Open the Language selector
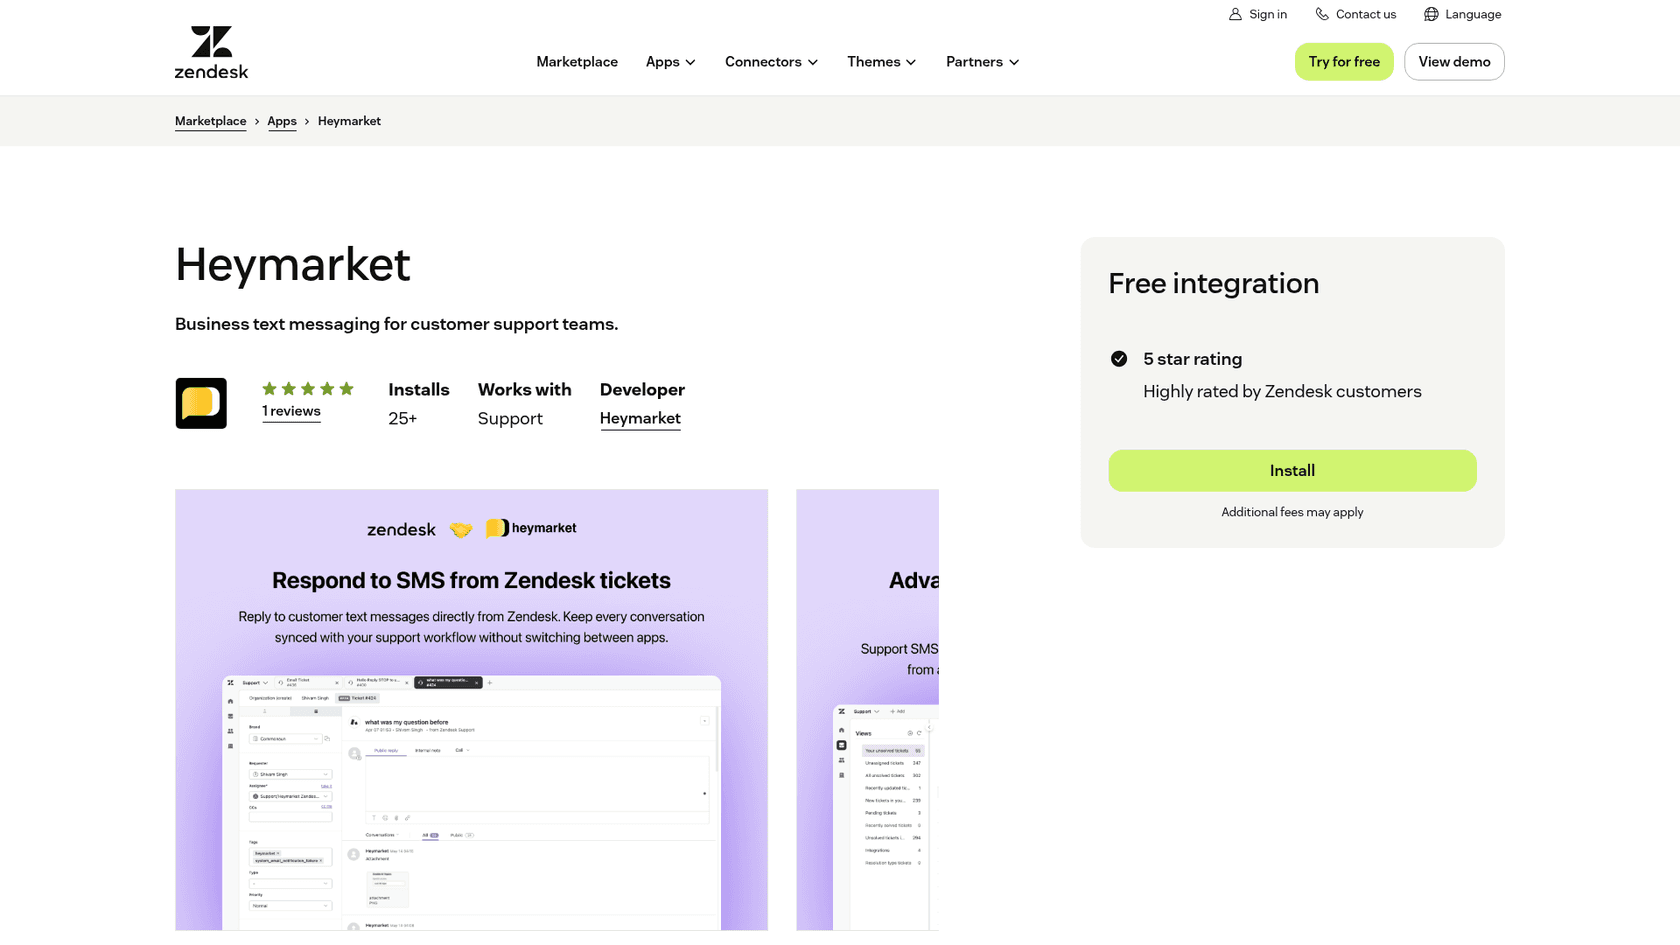This screenshot has height=945, width=1680. click(1462, 14)
